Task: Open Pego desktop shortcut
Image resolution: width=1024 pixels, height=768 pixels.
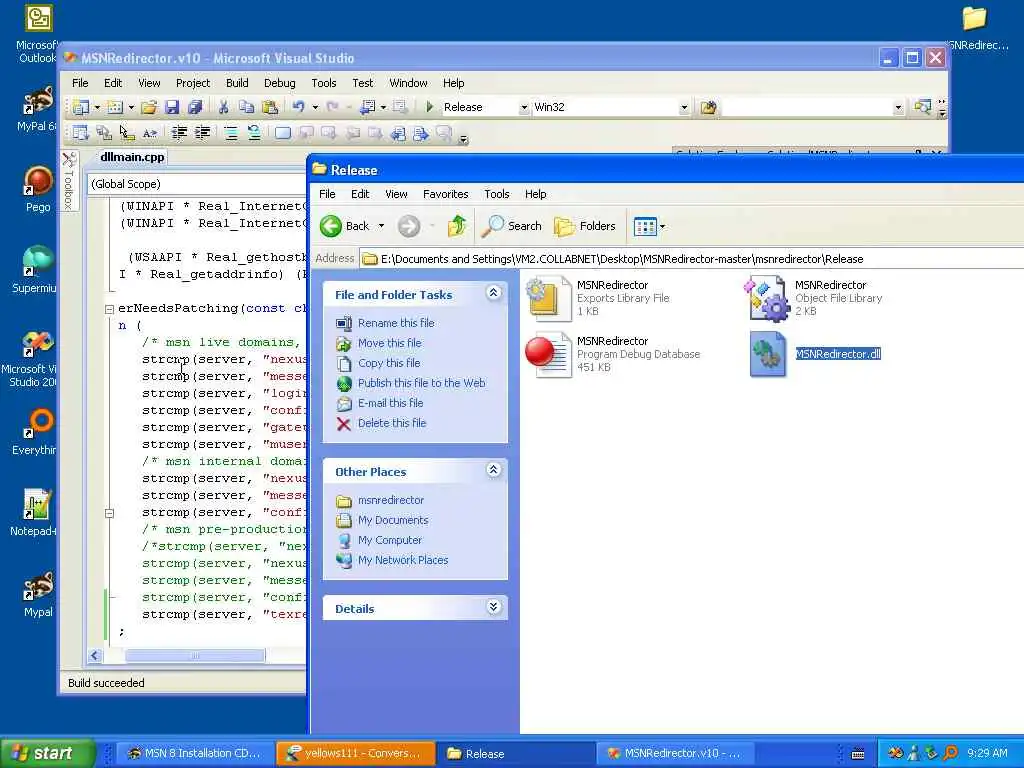Action: (x=38, y=189)
